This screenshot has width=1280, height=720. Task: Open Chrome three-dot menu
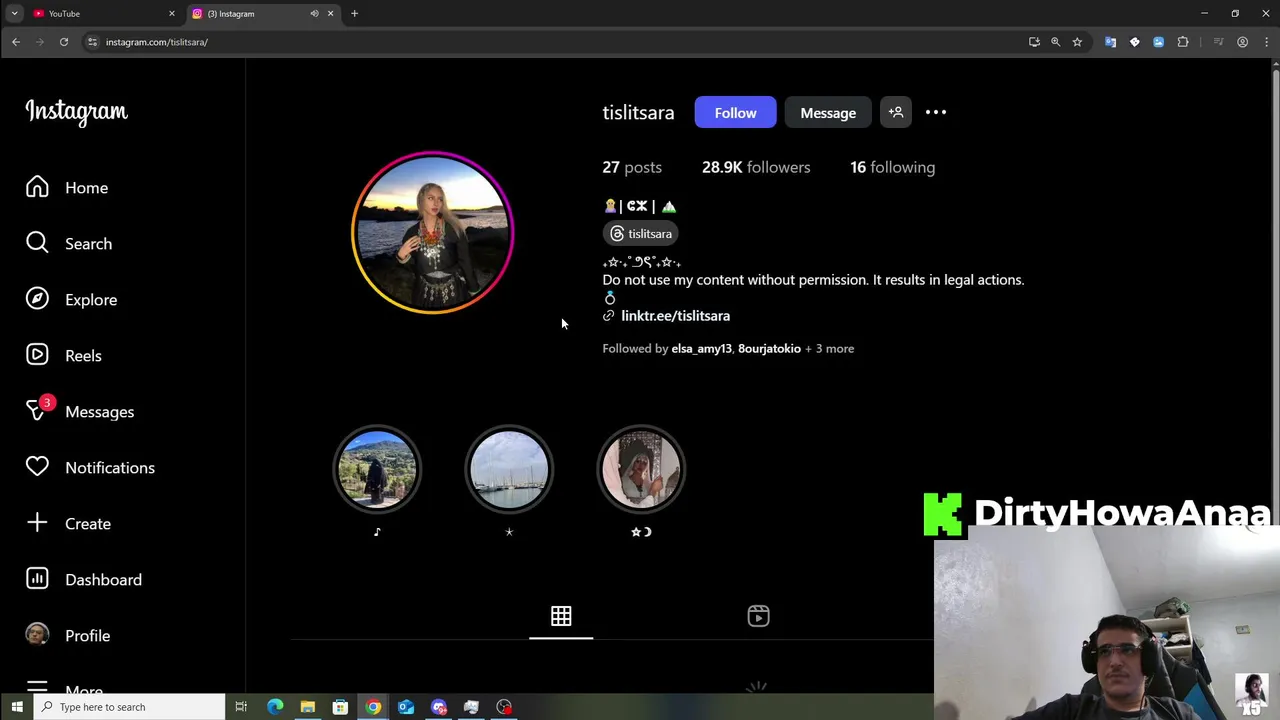point(1267,42)
